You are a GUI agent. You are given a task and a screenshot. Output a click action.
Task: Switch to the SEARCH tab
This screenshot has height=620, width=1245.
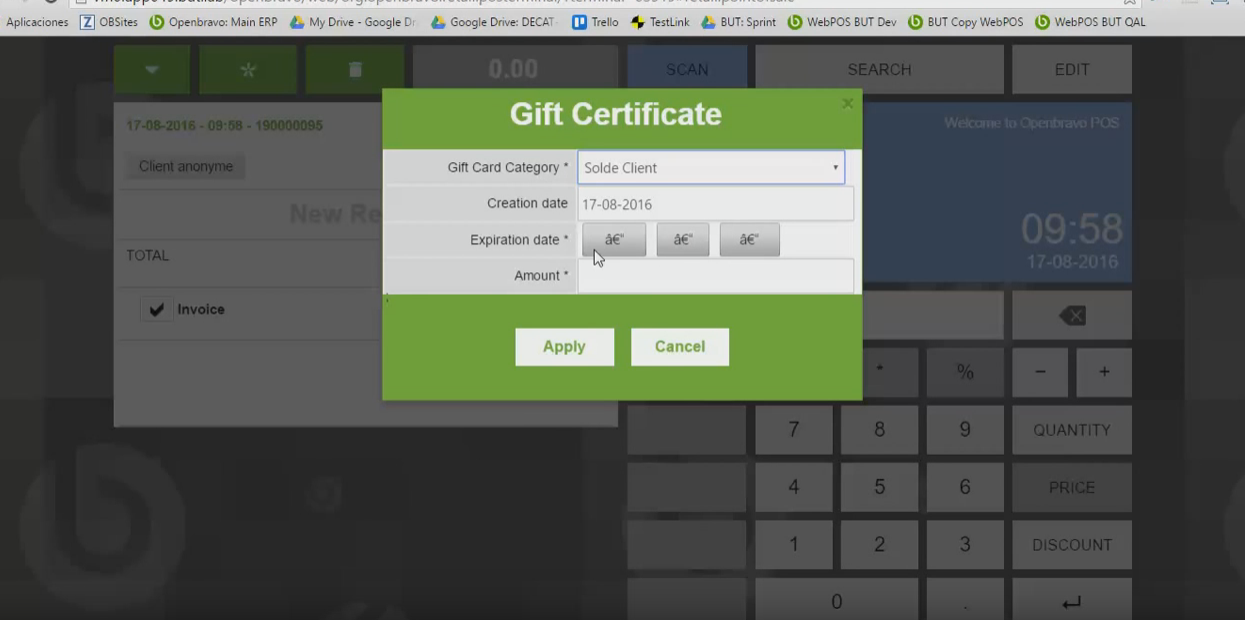click(x=879, y=70)
